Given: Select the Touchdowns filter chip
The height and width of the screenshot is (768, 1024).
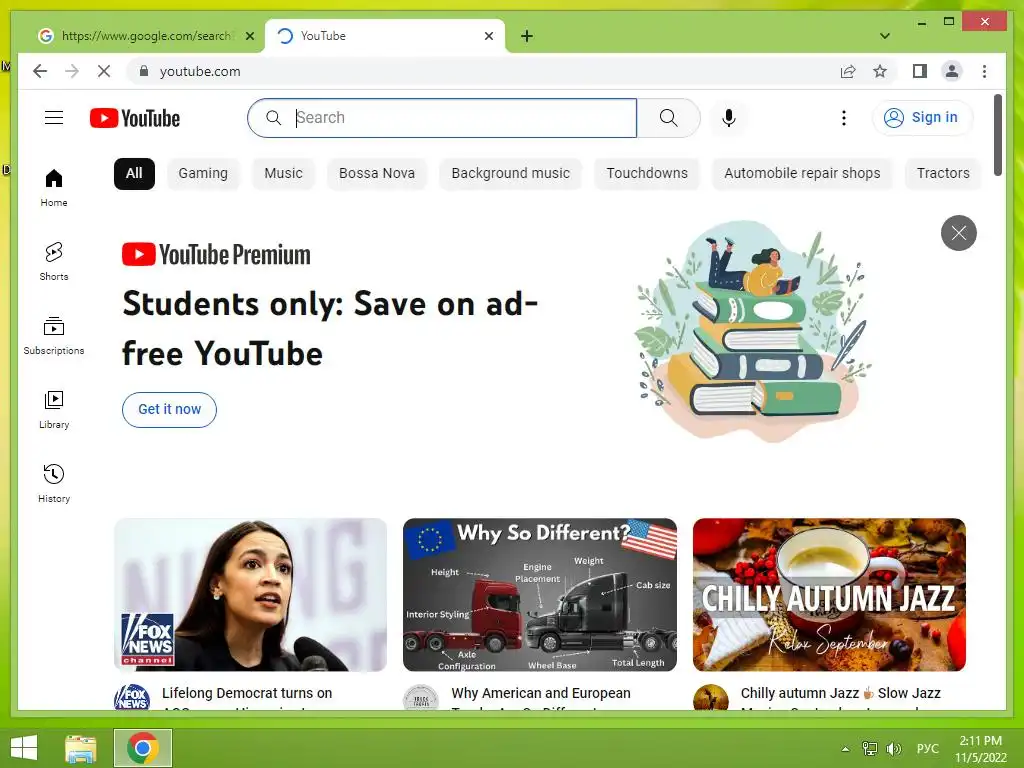Looking at the screenshot, I should tap(647, 174).
